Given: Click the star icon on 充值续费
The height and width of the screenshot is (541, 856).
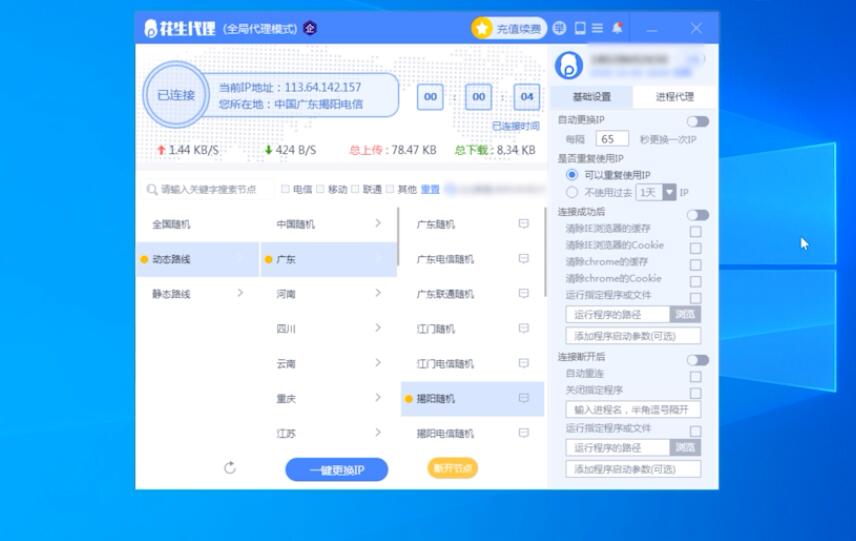Looking at the screenshot, I should point(483,28).
